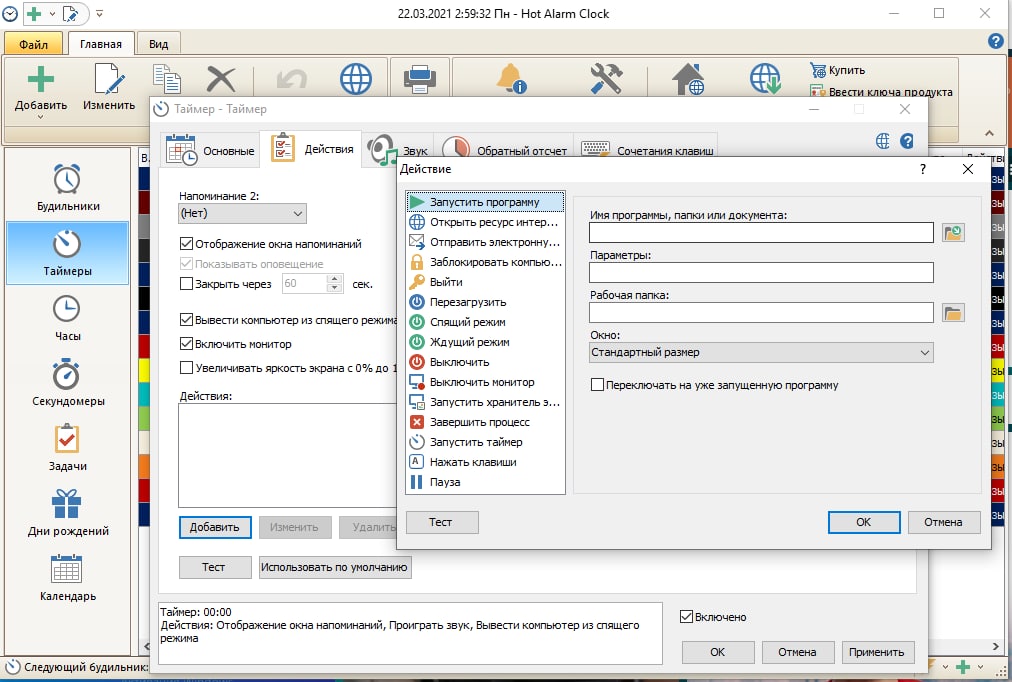Switch to Звук tab
The width and height of the screenshot is (1012, 682).
[398, 150]
